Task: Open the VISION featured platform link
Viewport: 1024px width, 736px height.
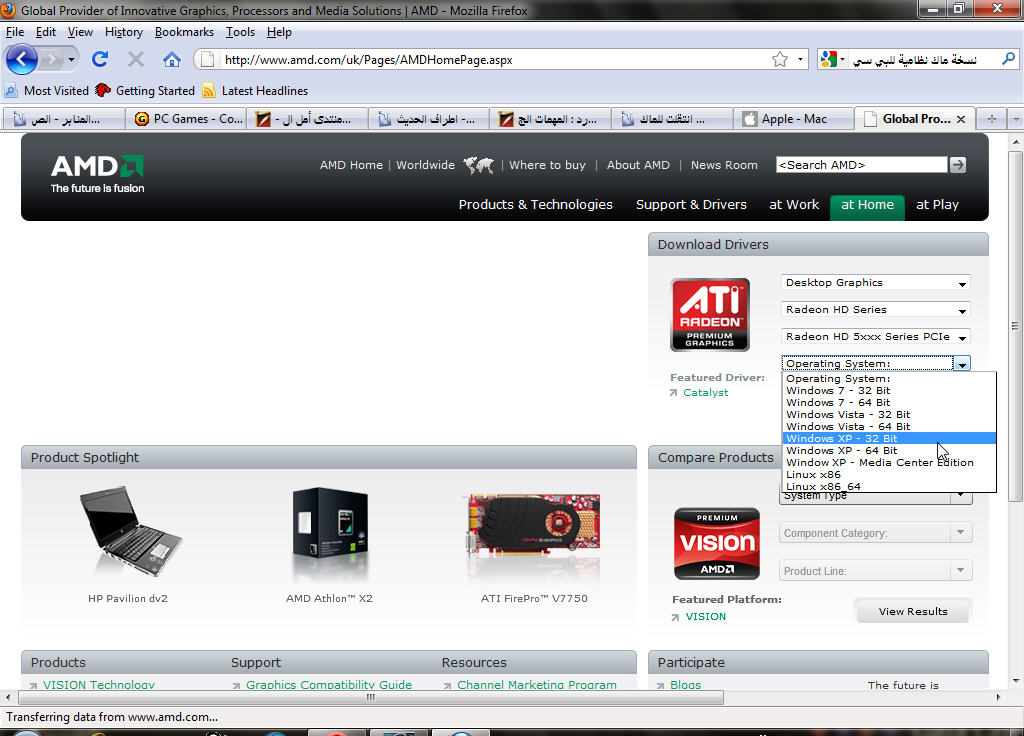Action: point(705,616)
